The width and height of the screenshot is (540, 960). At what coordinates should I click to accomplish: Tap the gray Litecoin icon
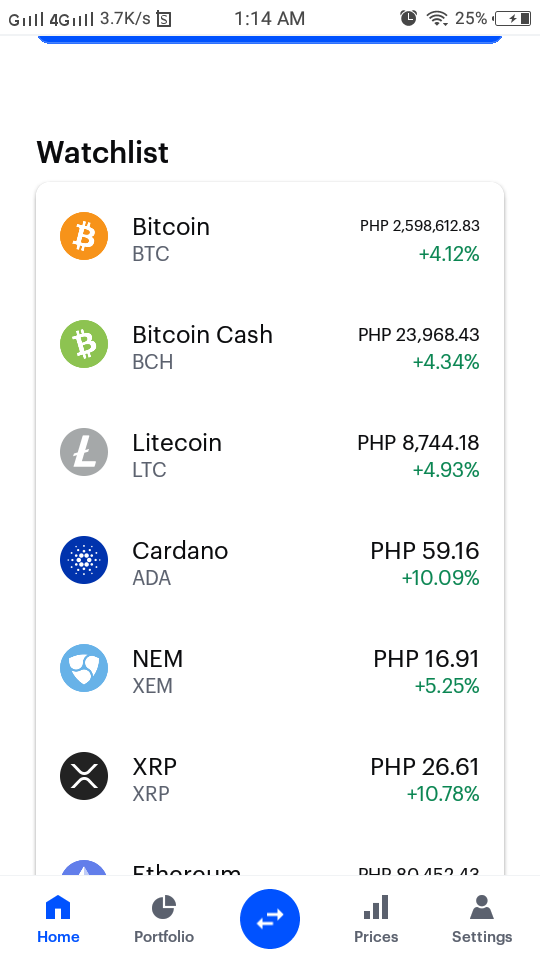(84, 452)
